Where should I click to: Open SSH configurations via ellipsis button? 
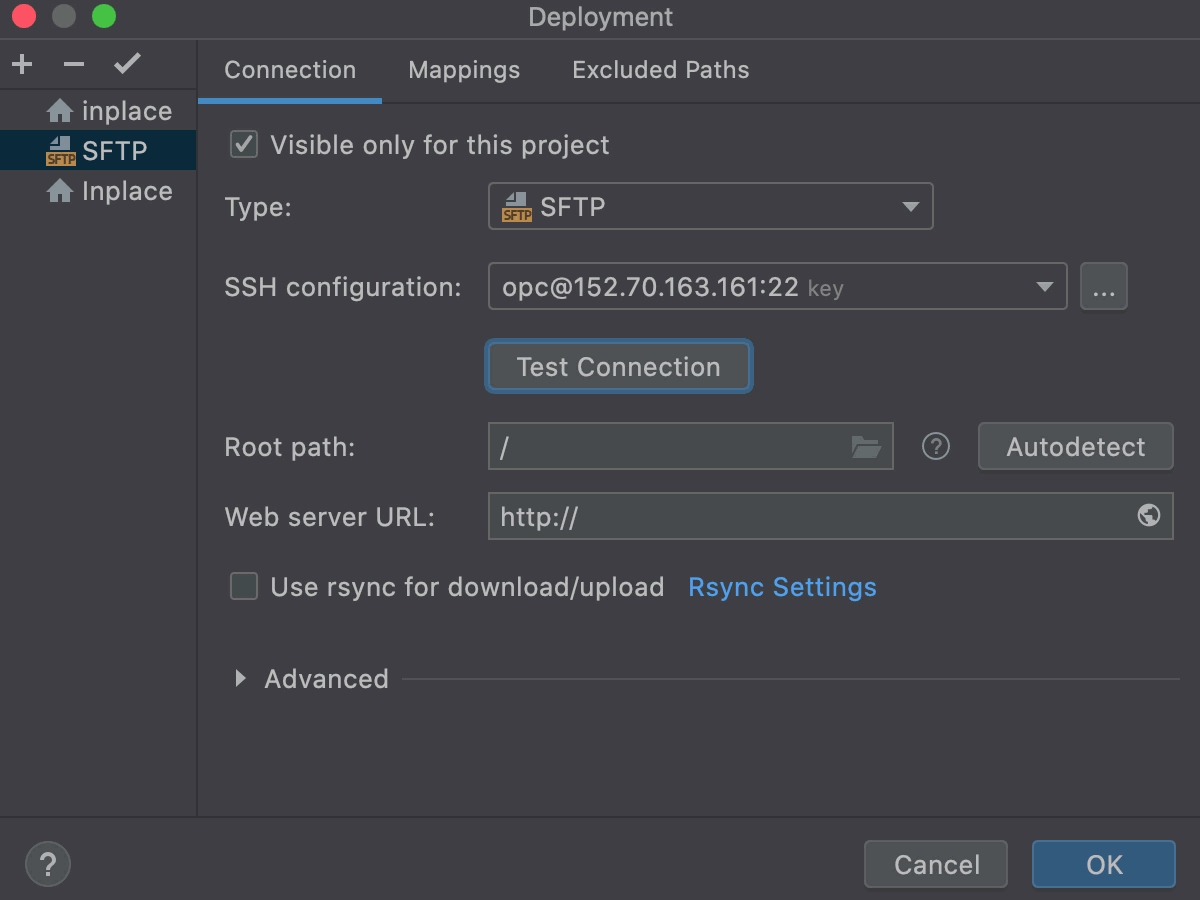(x=1104, y=286)
